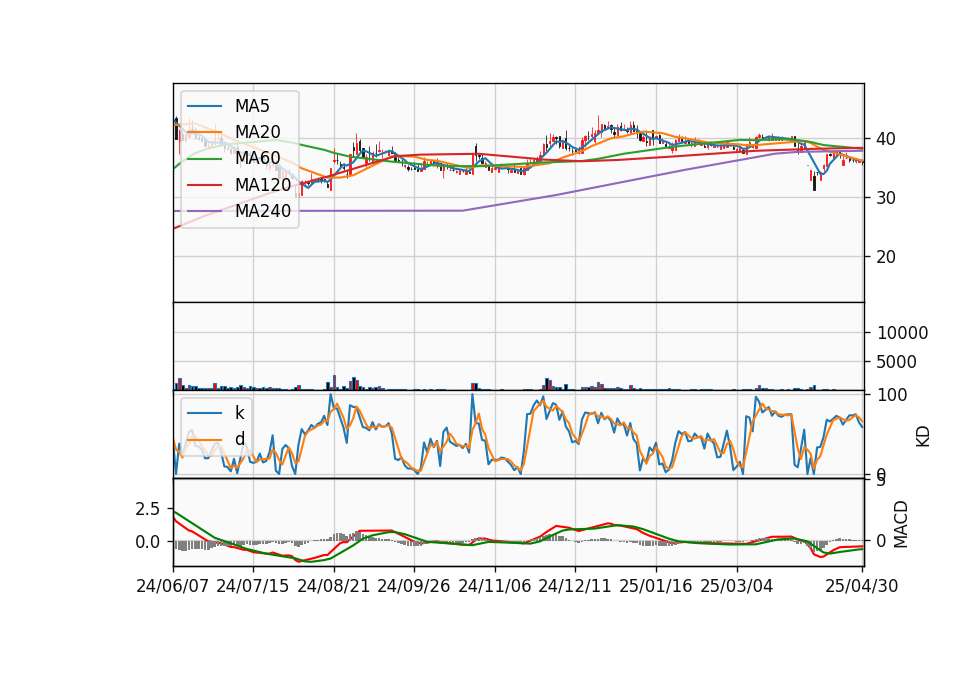Click the green MA60 legend line sample
This screenshot has width=960, height=690.
pyautogui.click(x=204, y=159)
